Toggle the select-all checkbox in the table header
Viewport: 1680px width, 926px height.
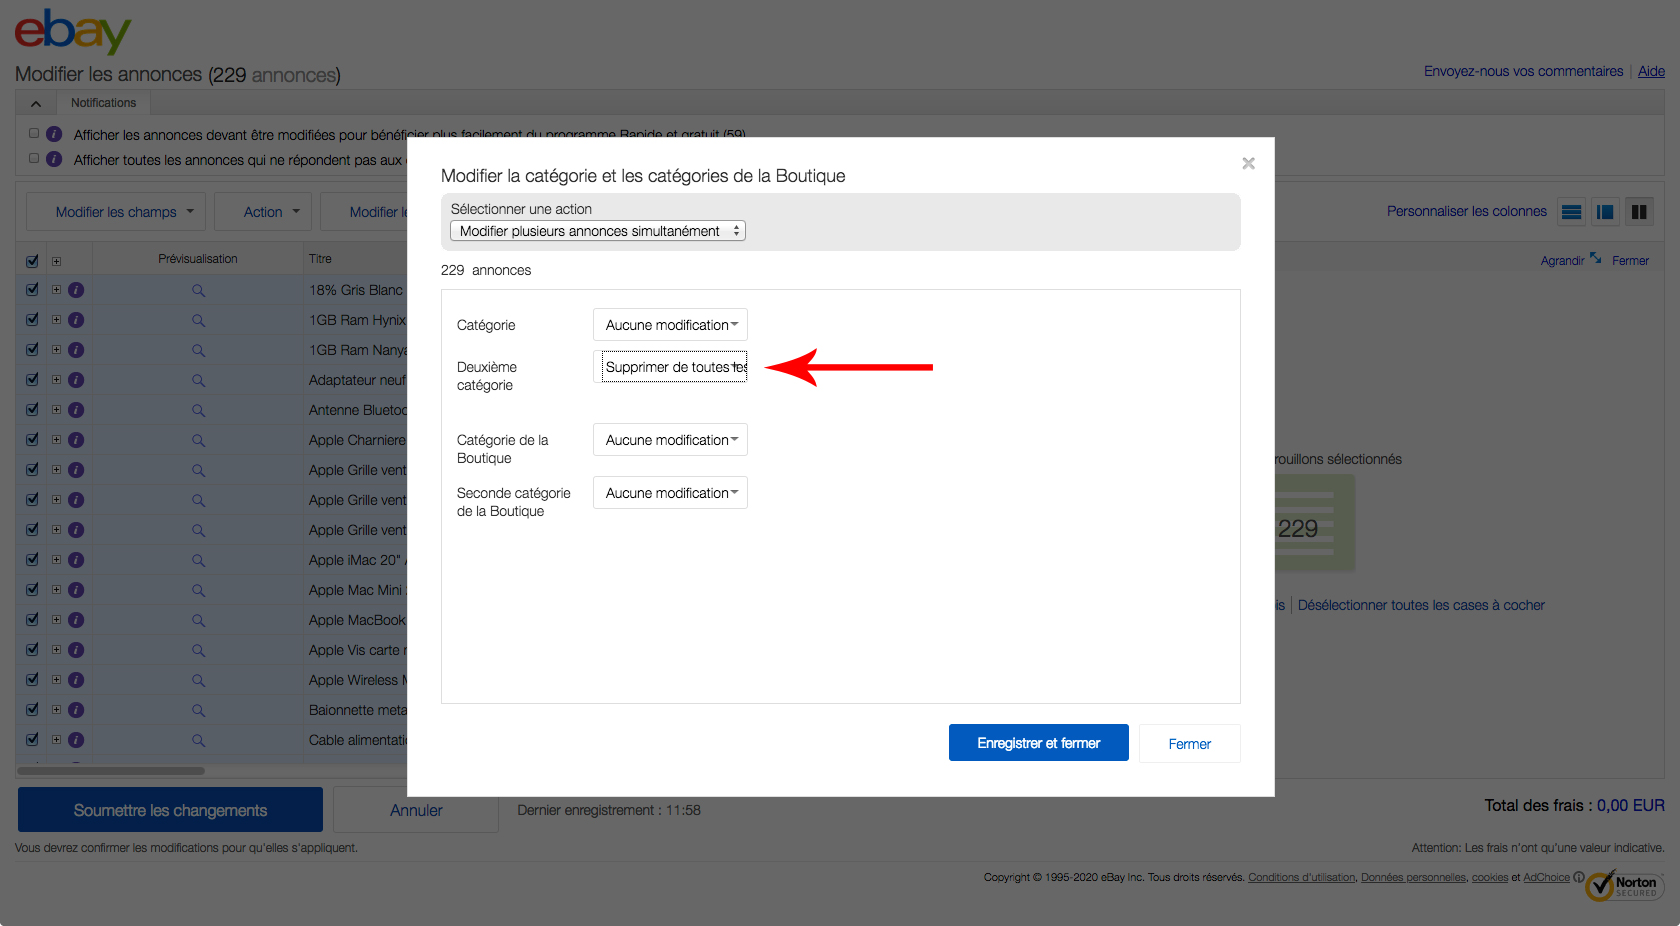[32, 260]
